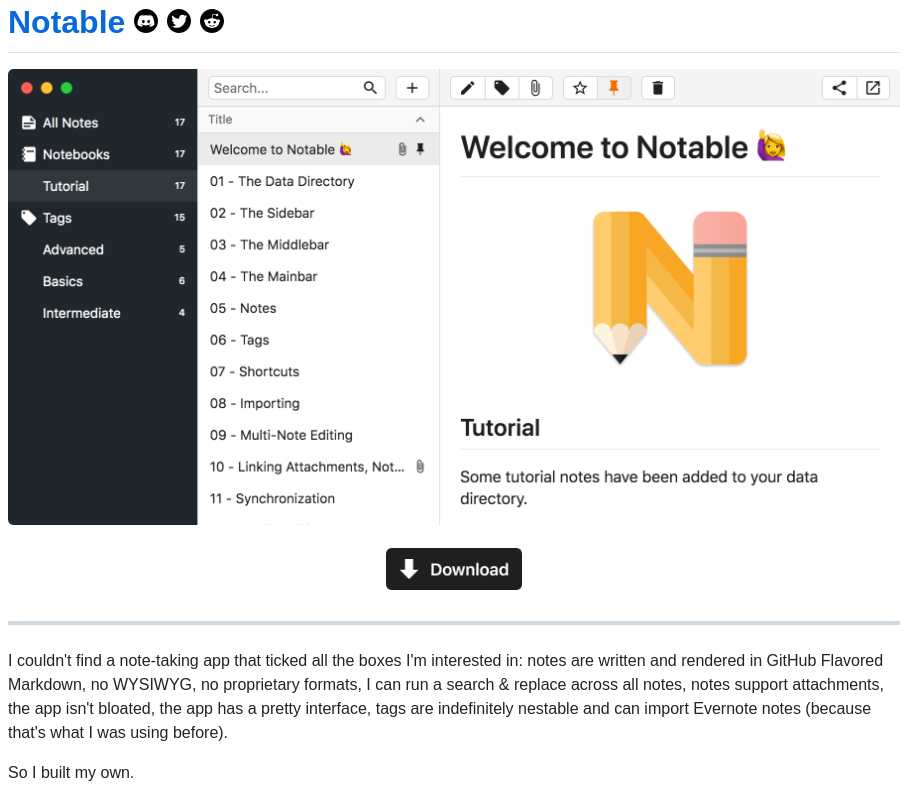The height and width of the screenshot is (790, 906).
Task: Collapse the Title sort chevron
Action: pos(420,119)
